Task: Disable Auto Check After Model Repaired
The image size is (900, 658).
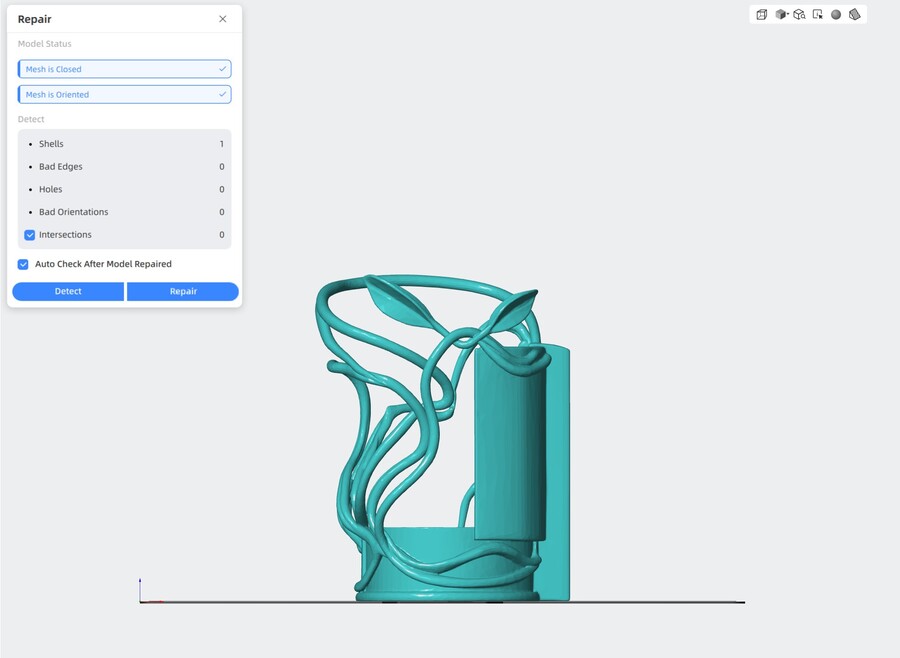Action: coord(23,264)
